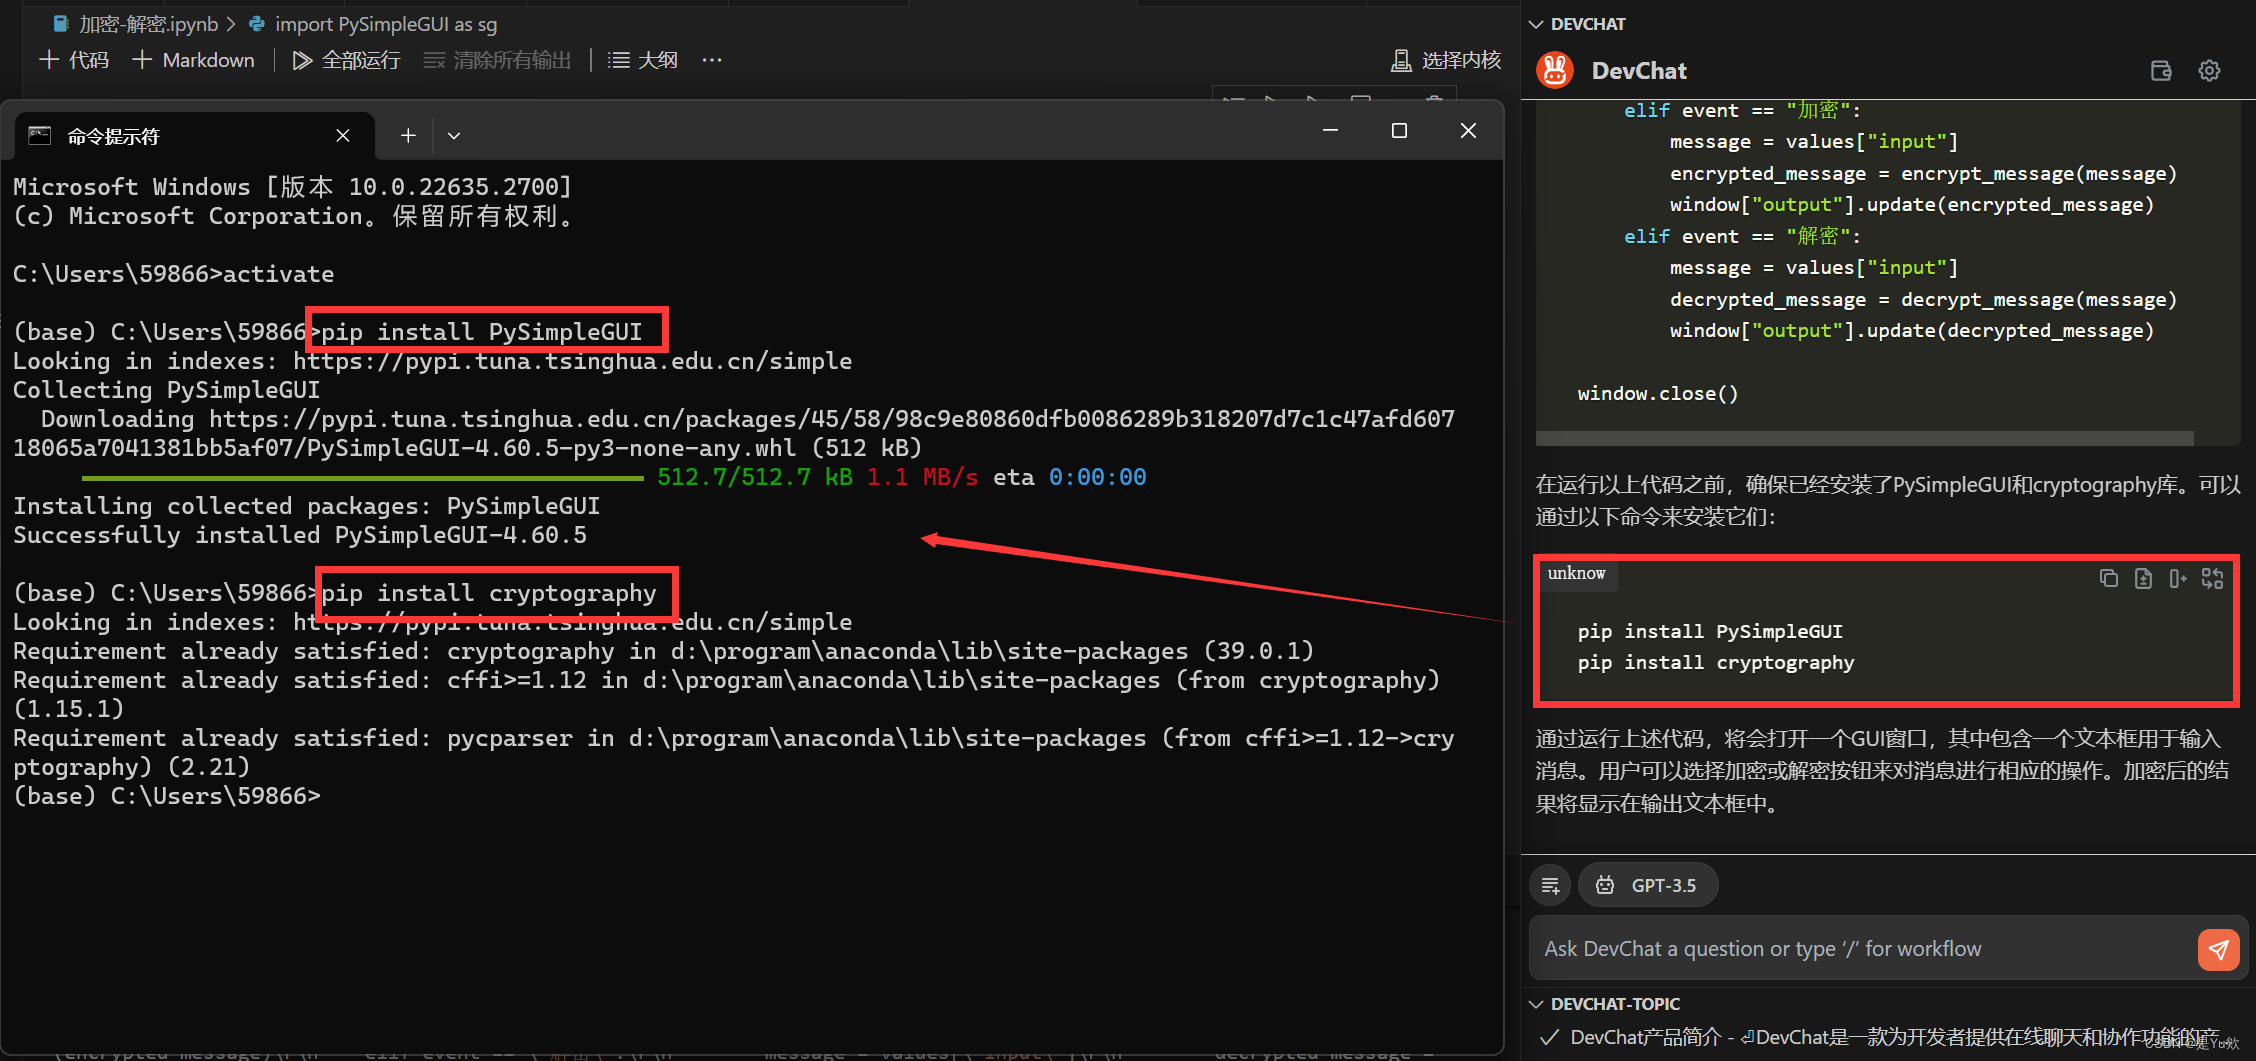Add a new code cell with 代码
Image resolution: width=2256 pixels, height=1061 pixels.
[x=74, y=60]
